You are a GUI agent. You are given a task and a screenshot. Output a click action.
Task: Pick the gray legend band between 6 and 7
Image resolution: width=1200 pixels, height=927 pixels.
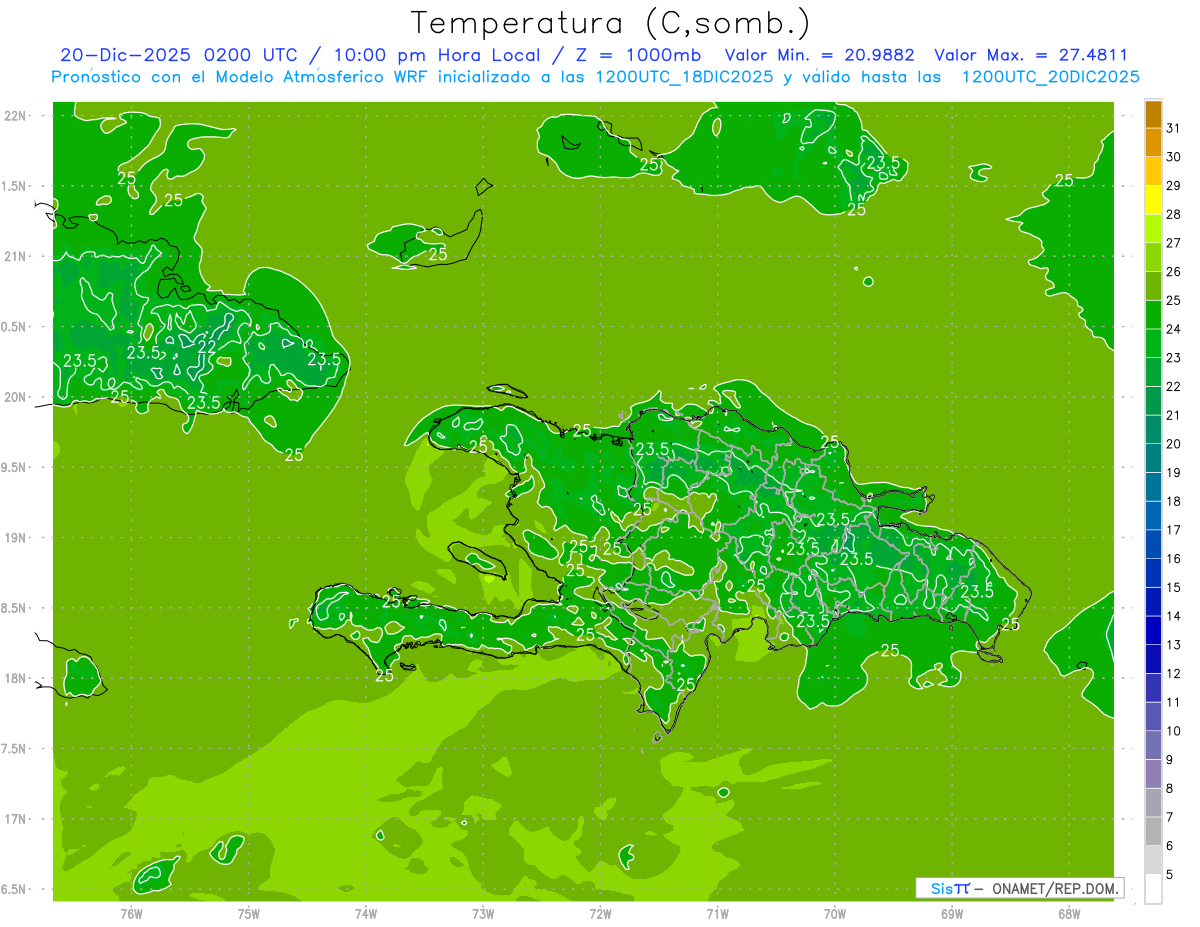click(1153, 831)
